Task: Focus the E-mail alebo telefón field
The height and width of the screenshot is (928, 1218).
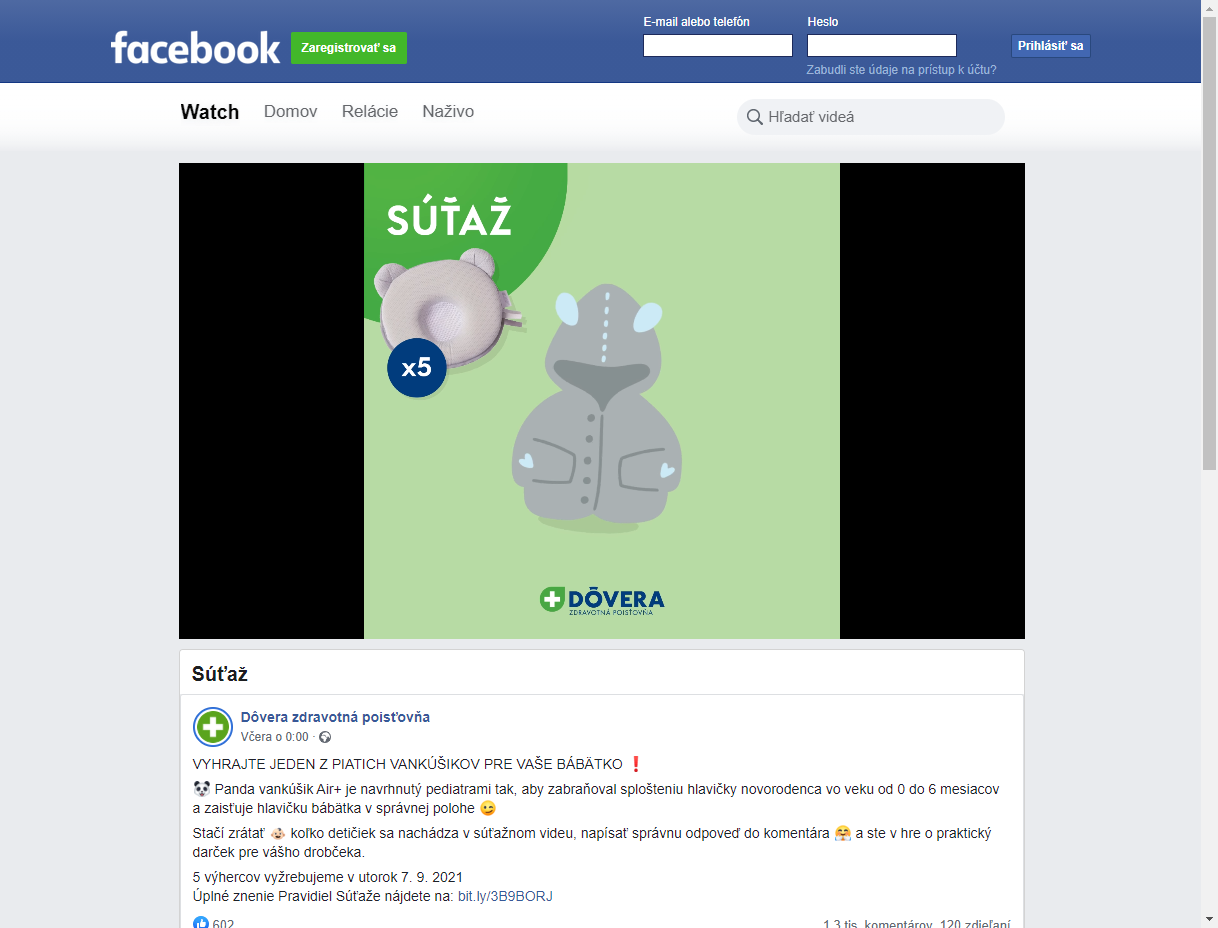Action: 718,46
